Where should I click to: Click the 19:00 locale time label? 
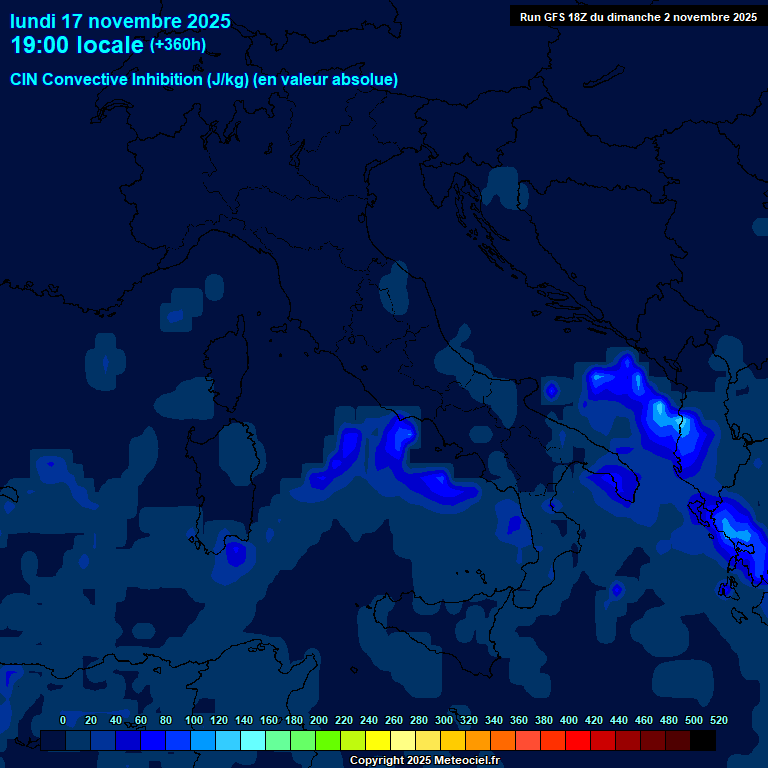pos(77,46)
